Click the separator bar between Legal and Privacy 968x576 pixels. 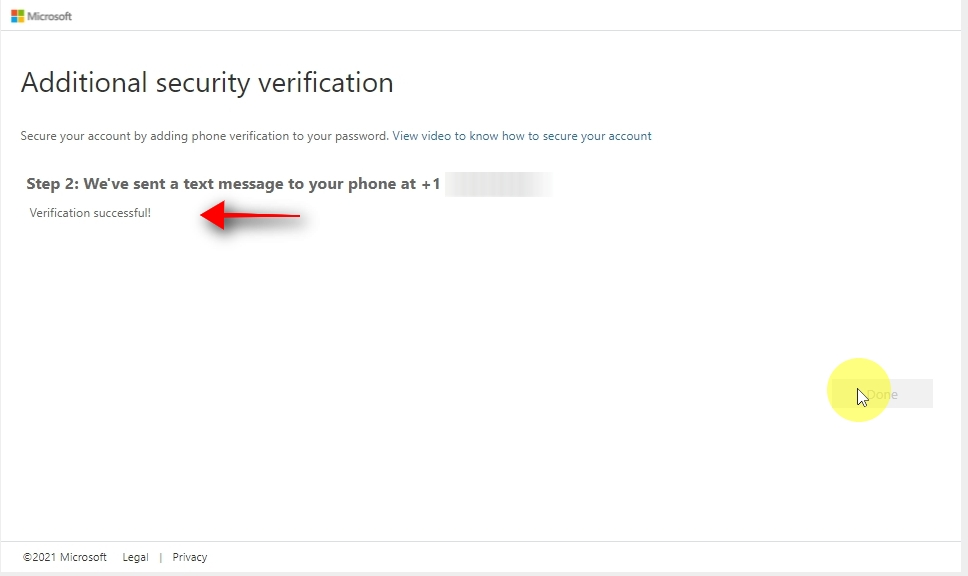(x=160, y=557)
